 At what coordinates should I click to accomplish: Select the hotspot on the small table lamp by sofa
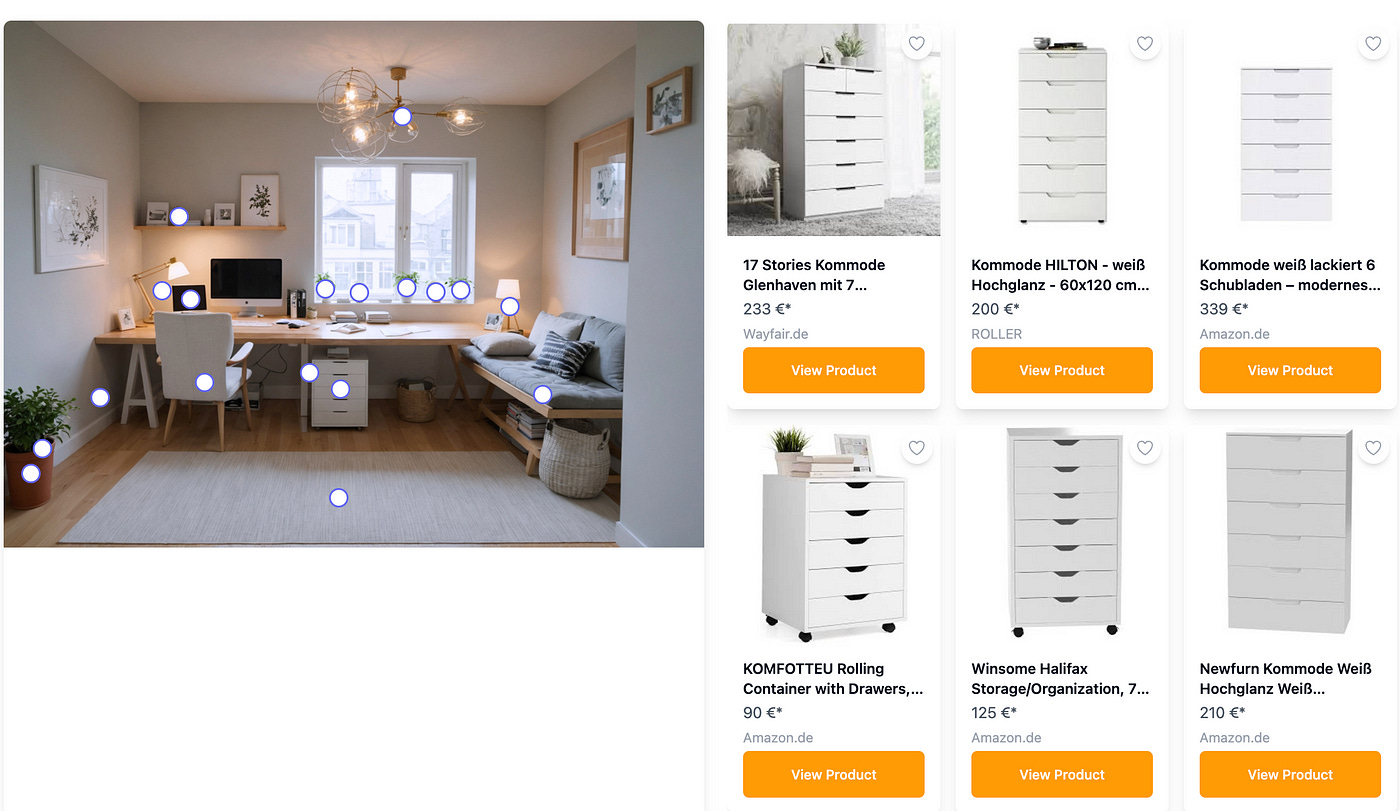point(509,306)
